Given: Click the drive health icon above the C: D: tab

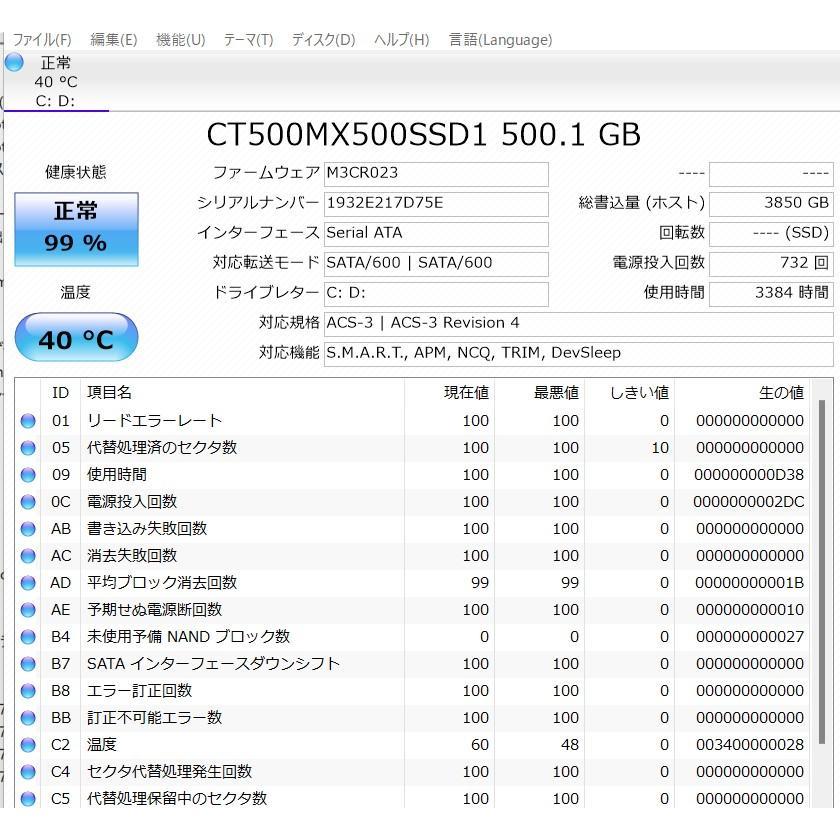Looking at the screenshot, I should pyautogui.click(x=14, y=62).
